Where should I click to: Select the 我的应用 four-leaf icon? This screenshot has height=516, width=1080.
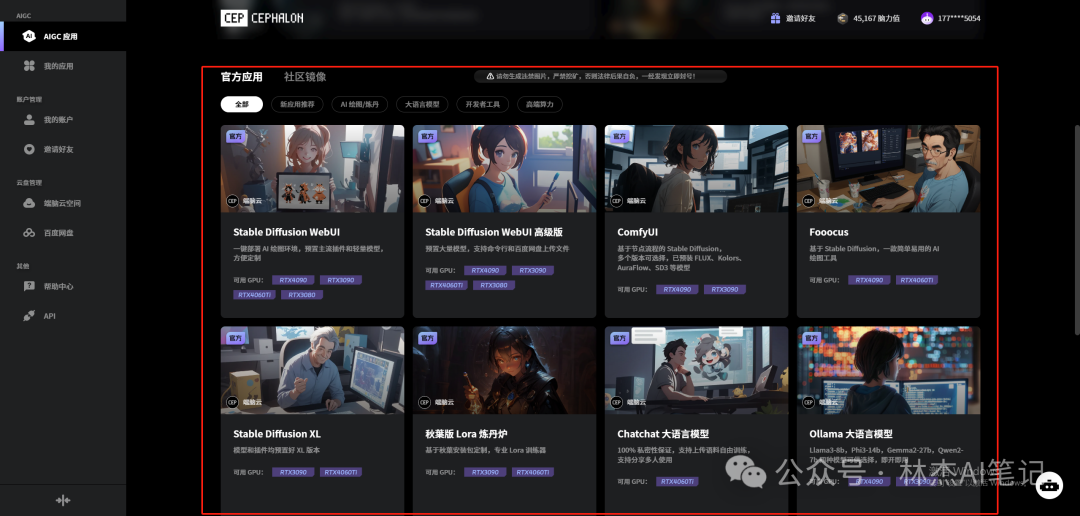(29, 66)
